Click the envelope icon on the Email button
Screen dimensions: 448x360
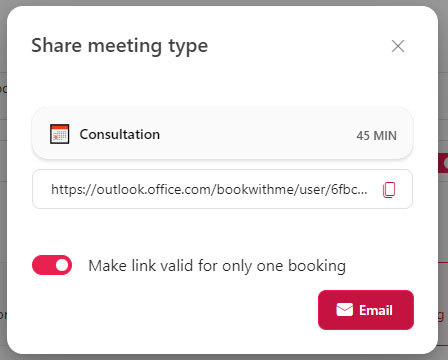344,310
